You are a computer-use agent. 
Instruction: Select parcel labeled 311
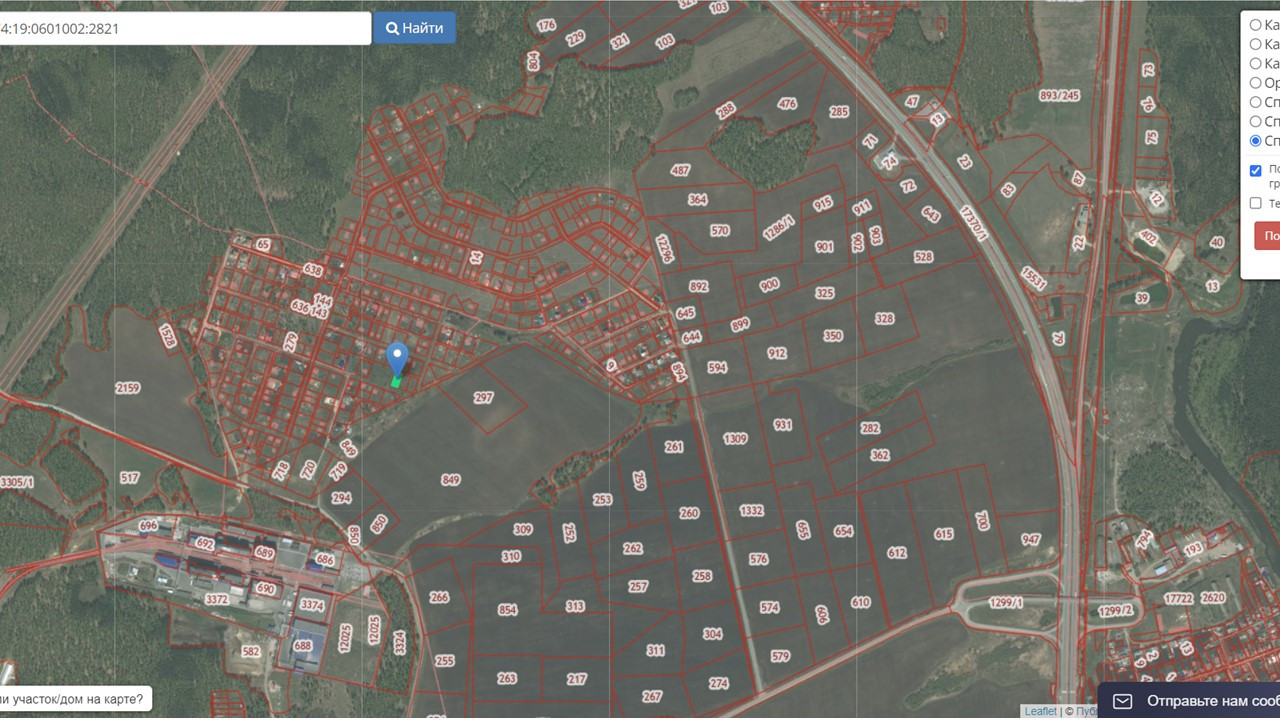pyautogui.click(x=655, y=651)
